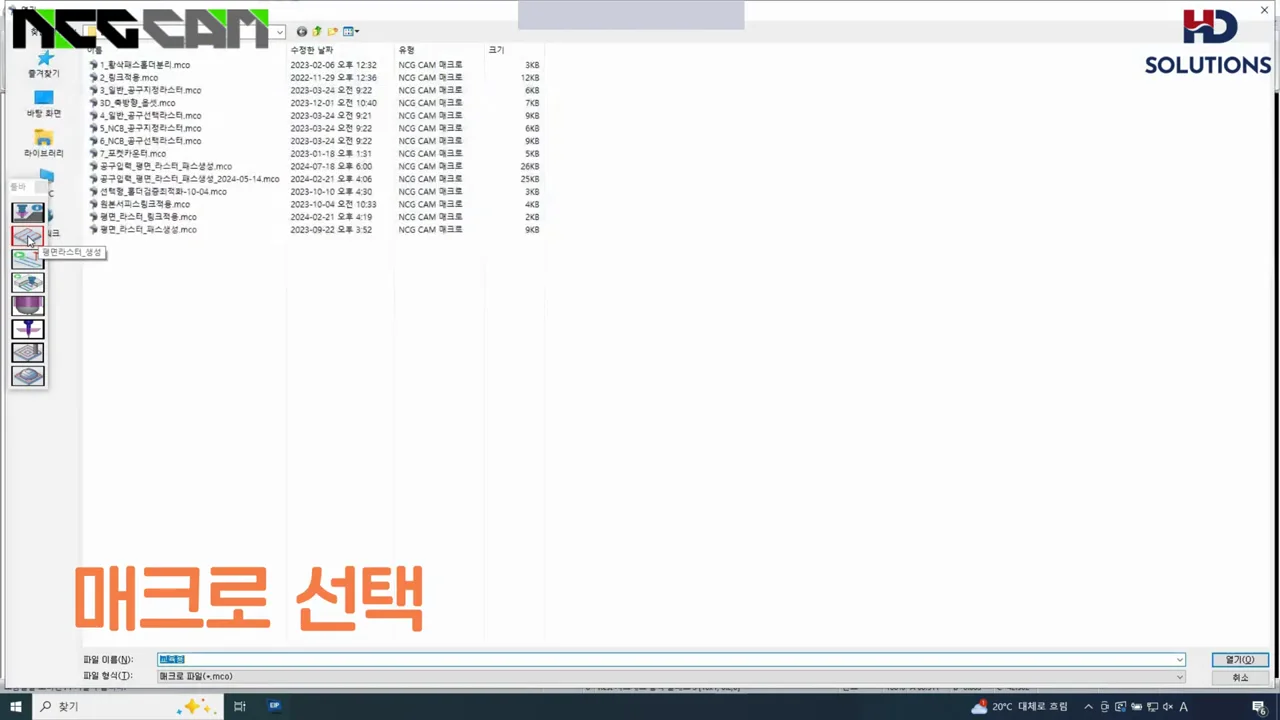
Task: Open Task View on the taskbar
Action: (240, 706)
